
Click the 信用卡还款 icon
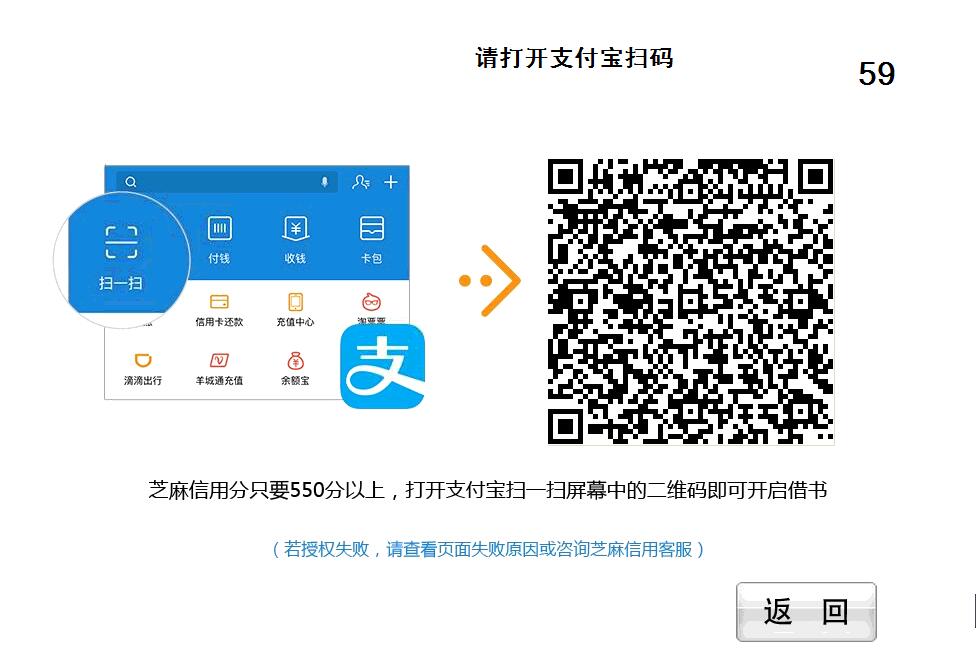(x=219, y=302)
